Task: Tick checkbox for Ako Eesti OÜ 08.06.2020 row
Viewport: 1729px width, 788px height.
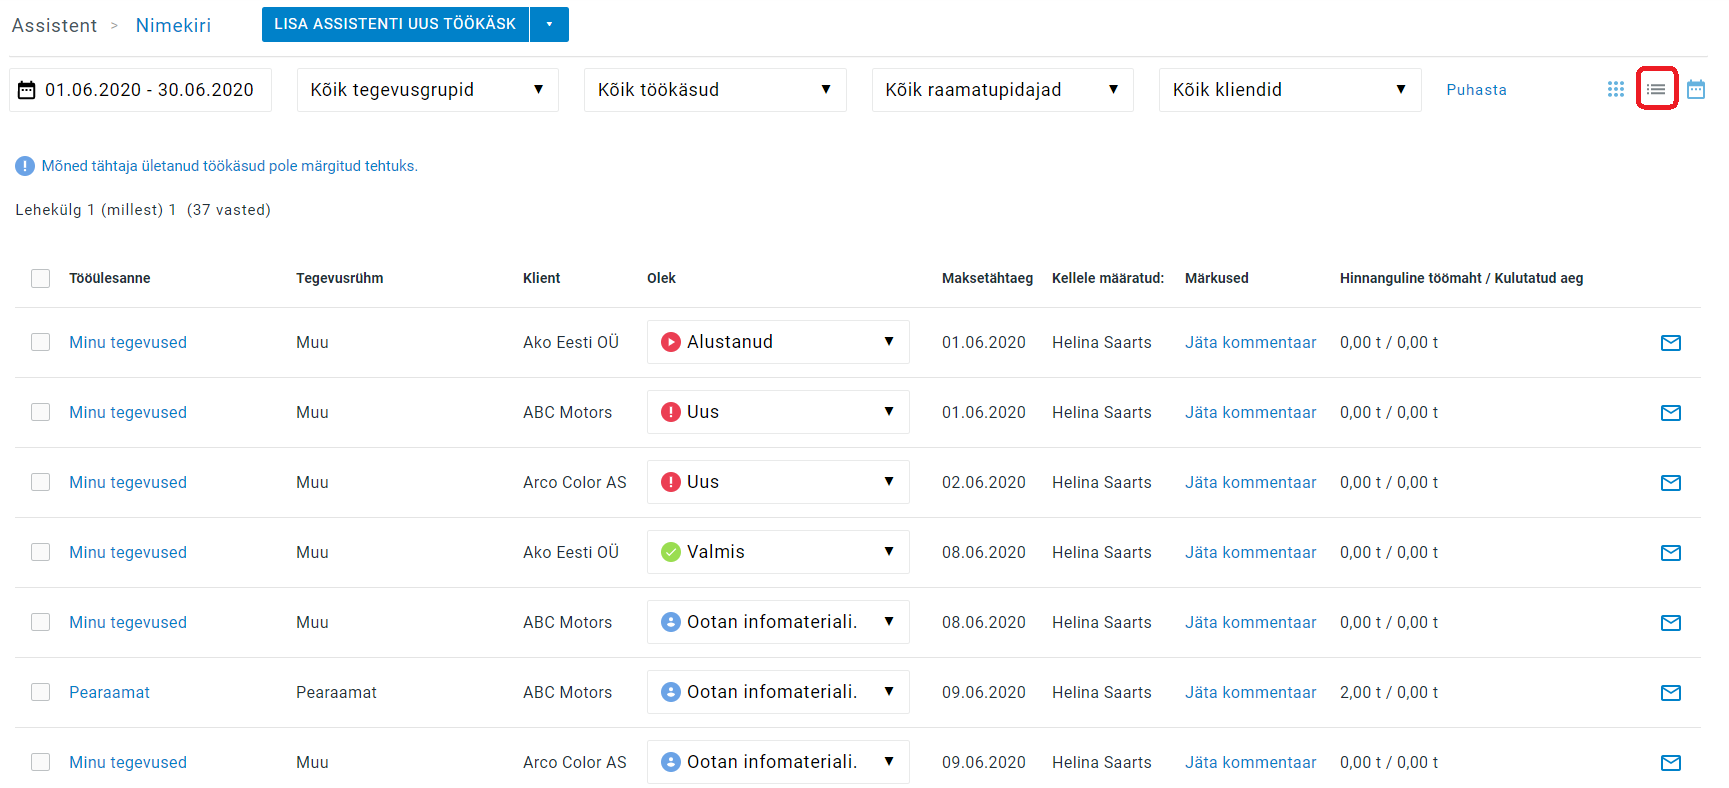Action: 40,552
